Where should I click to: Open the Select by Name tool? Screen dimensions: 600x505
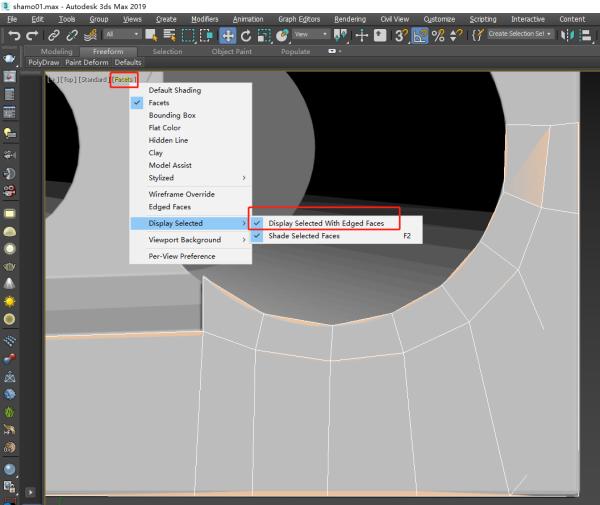click(169, 35)
